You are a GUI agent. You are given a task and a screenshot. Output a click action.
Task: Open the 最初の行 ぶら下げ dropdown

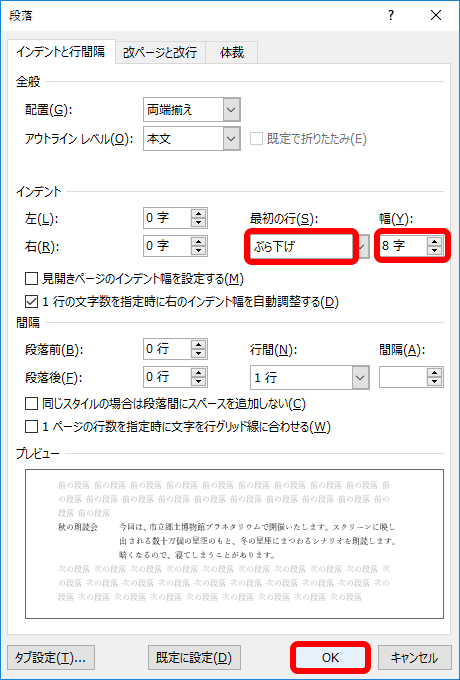click(363, 247)
